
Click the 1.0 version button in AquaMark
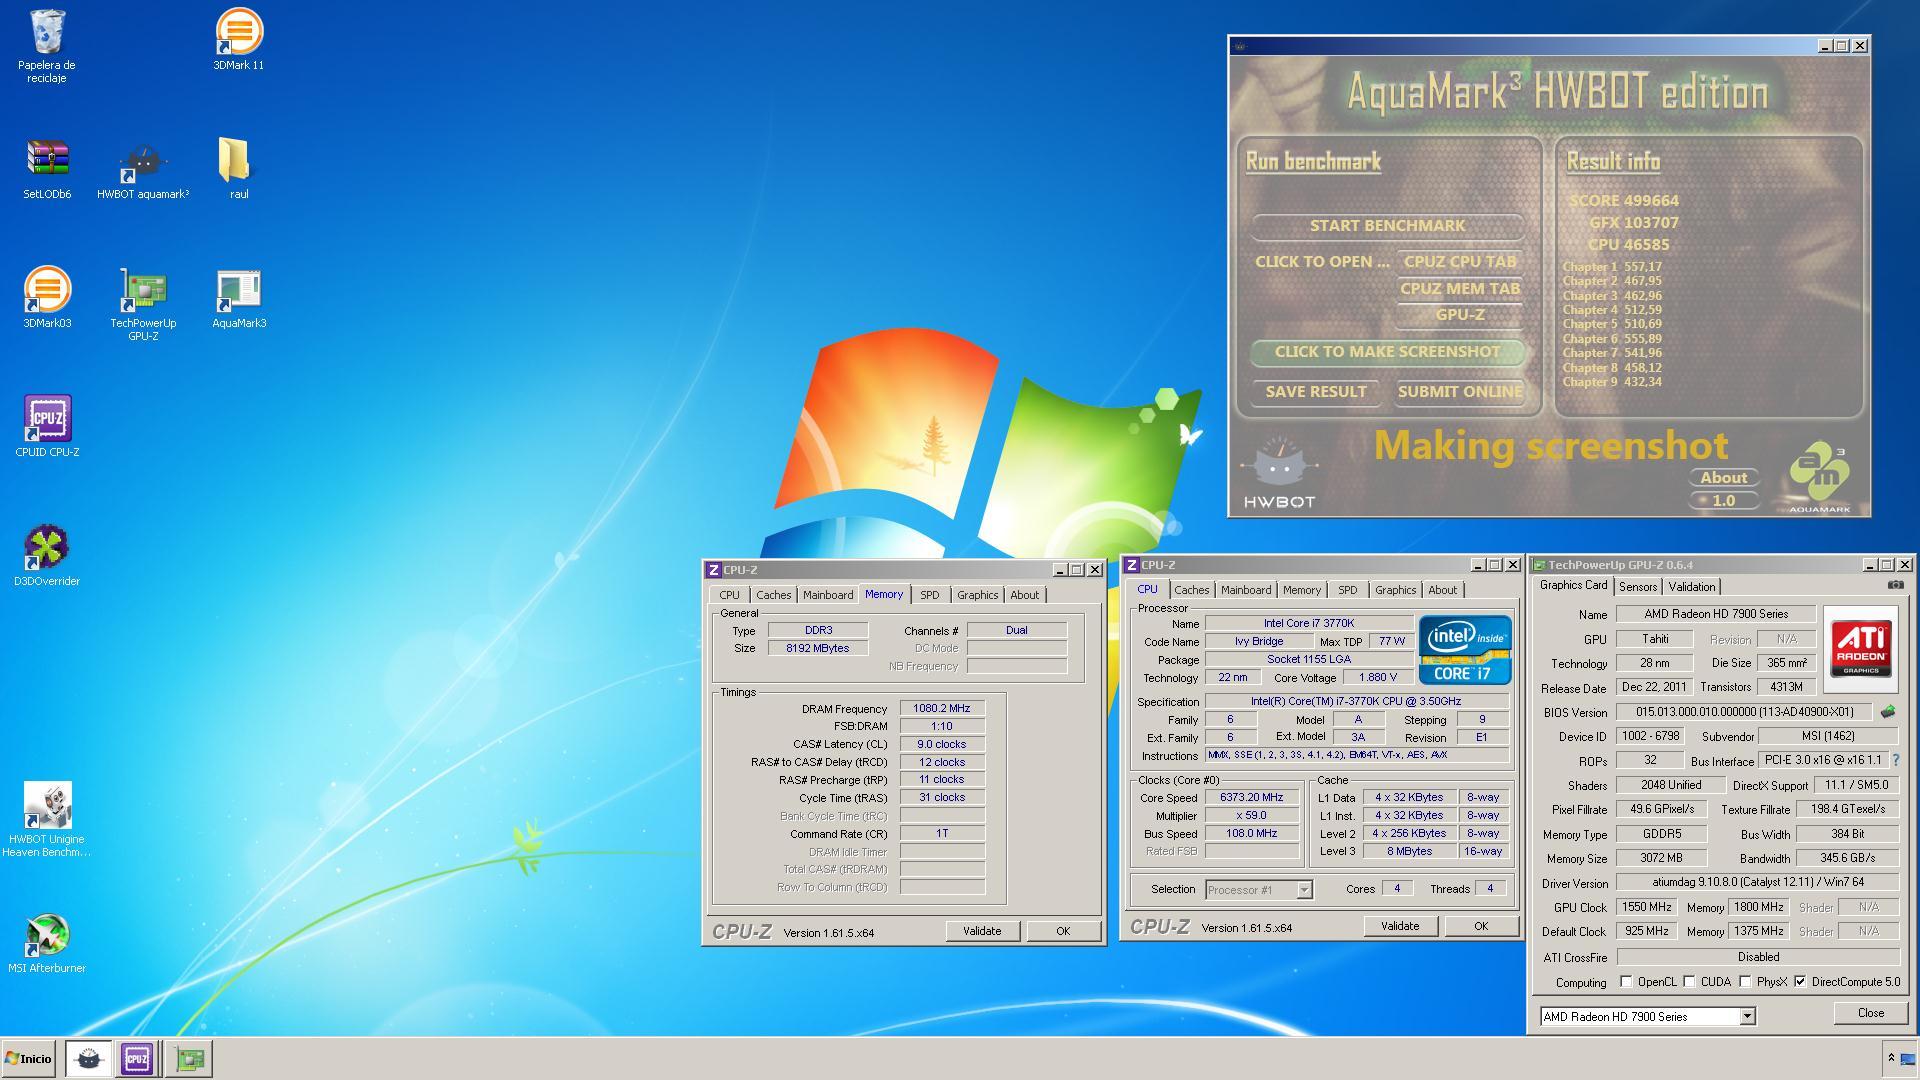point(1724,501)
